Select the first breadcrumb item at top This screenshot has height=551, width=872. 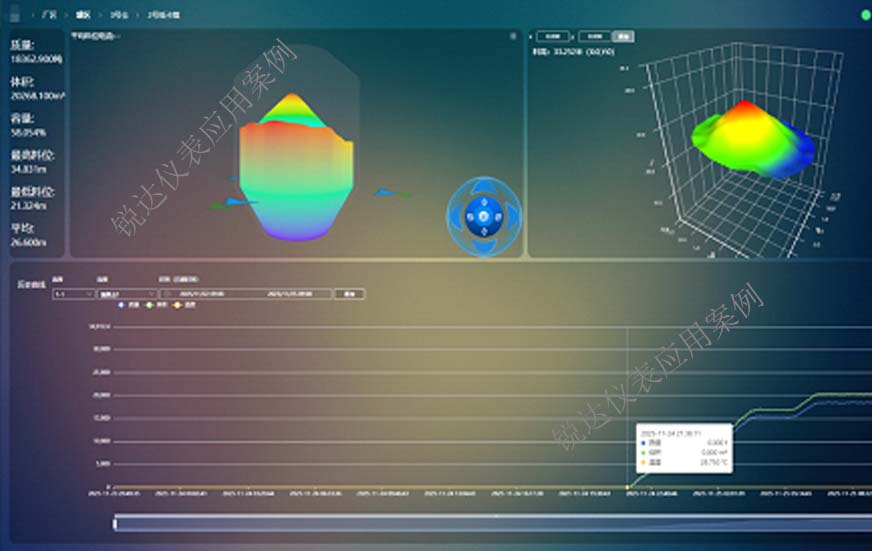(47, 16)
